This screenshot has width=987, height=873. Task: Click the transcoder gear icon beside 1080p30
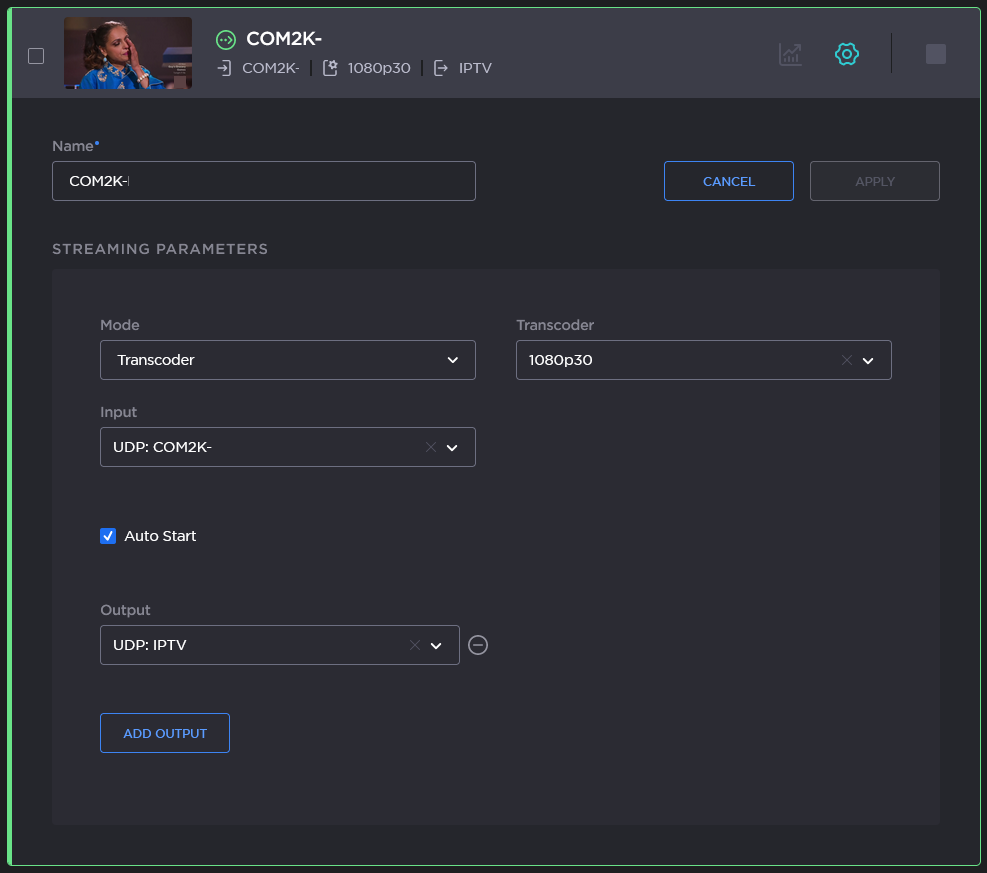point(330,68)
